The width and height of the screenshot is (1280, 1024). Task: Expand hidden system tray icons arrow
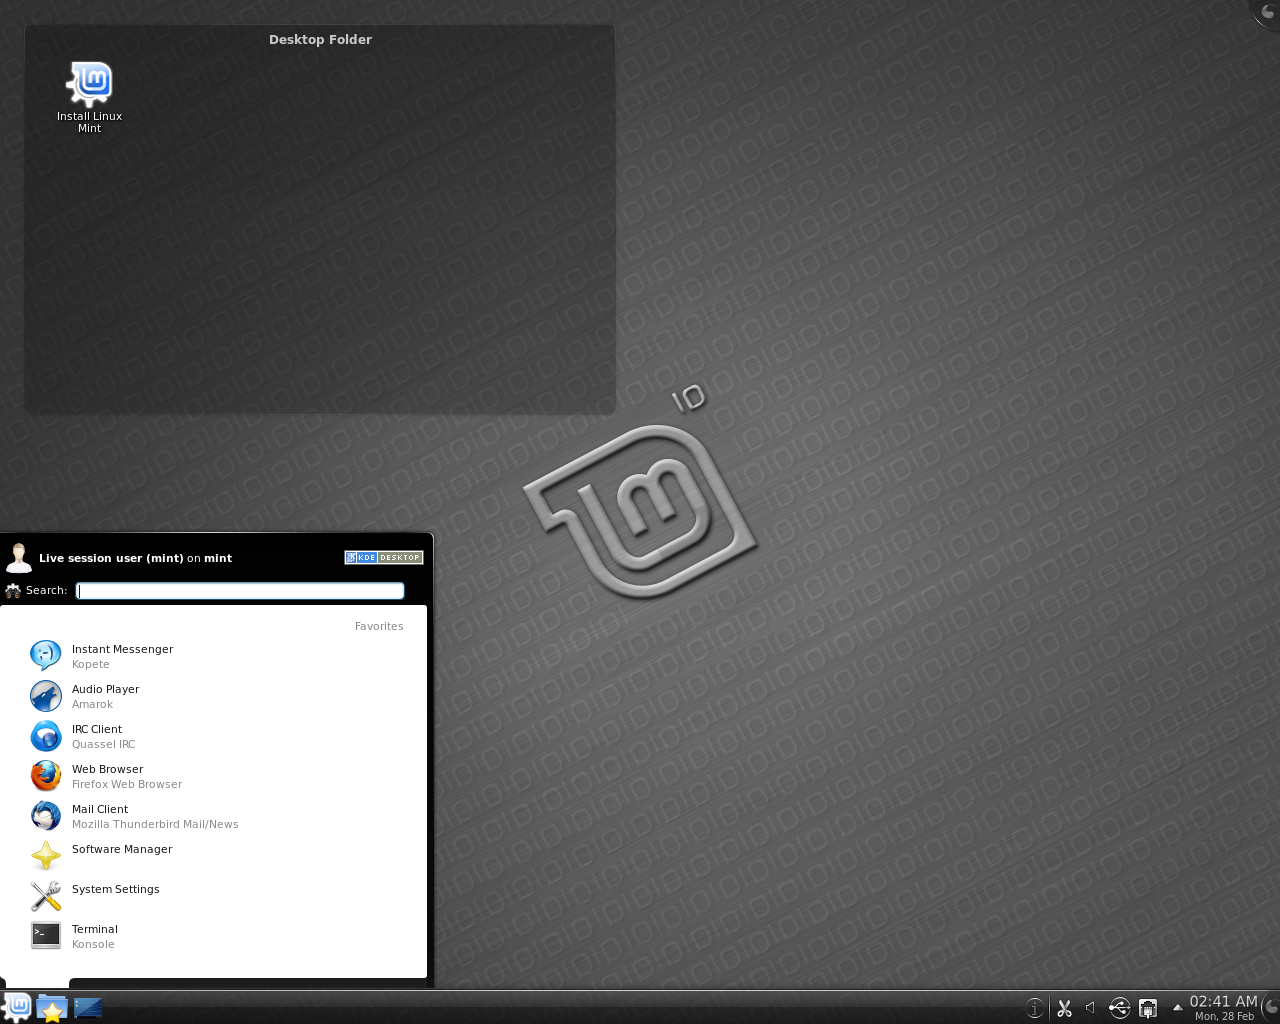tap(1177, 1007)
